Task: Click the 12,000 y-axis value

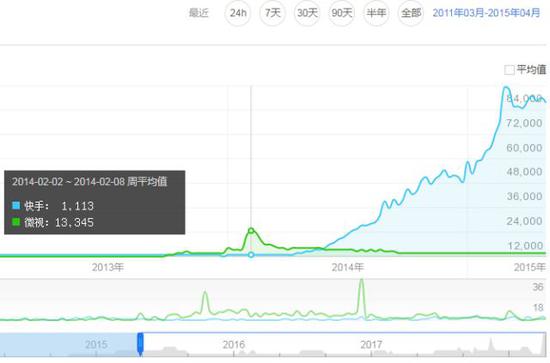Action: point(524,246)
